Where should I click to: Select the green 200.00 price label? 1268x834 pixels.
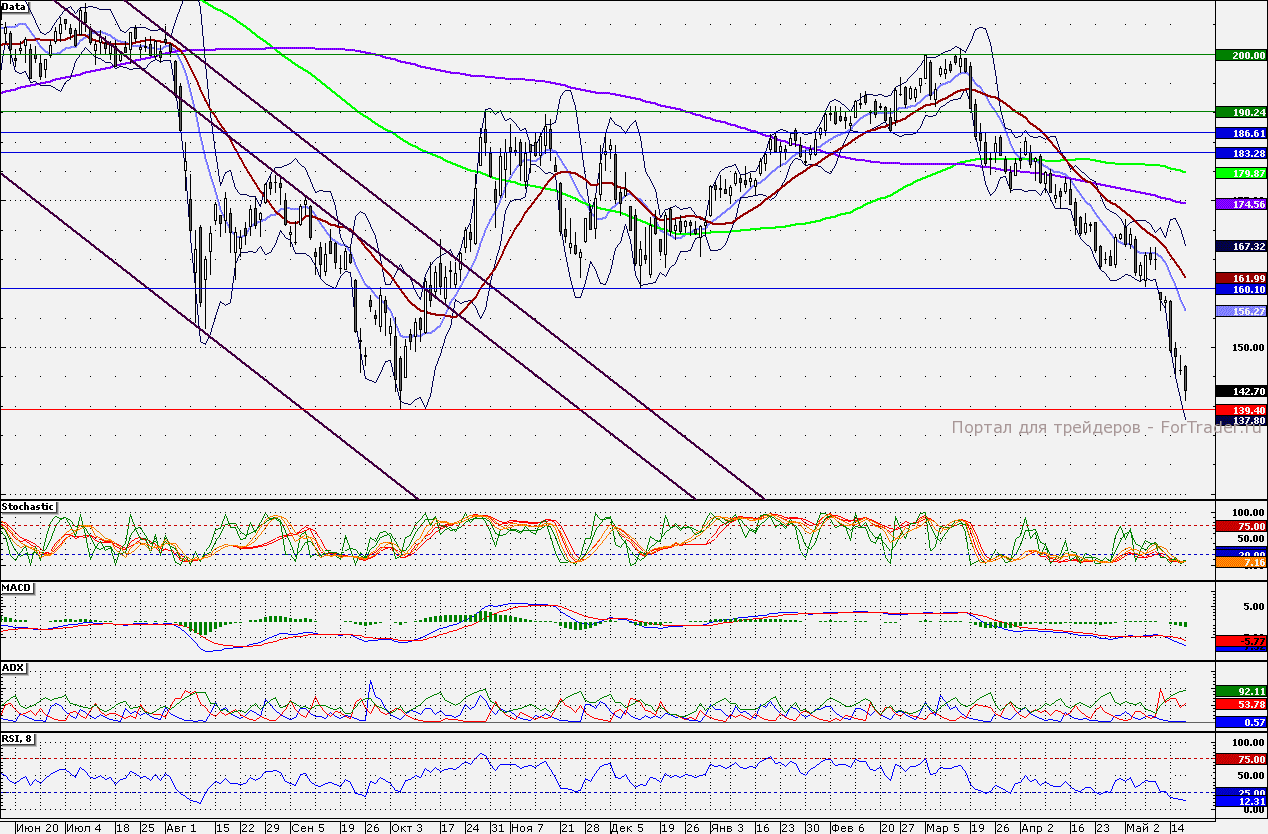[1241, 55]
